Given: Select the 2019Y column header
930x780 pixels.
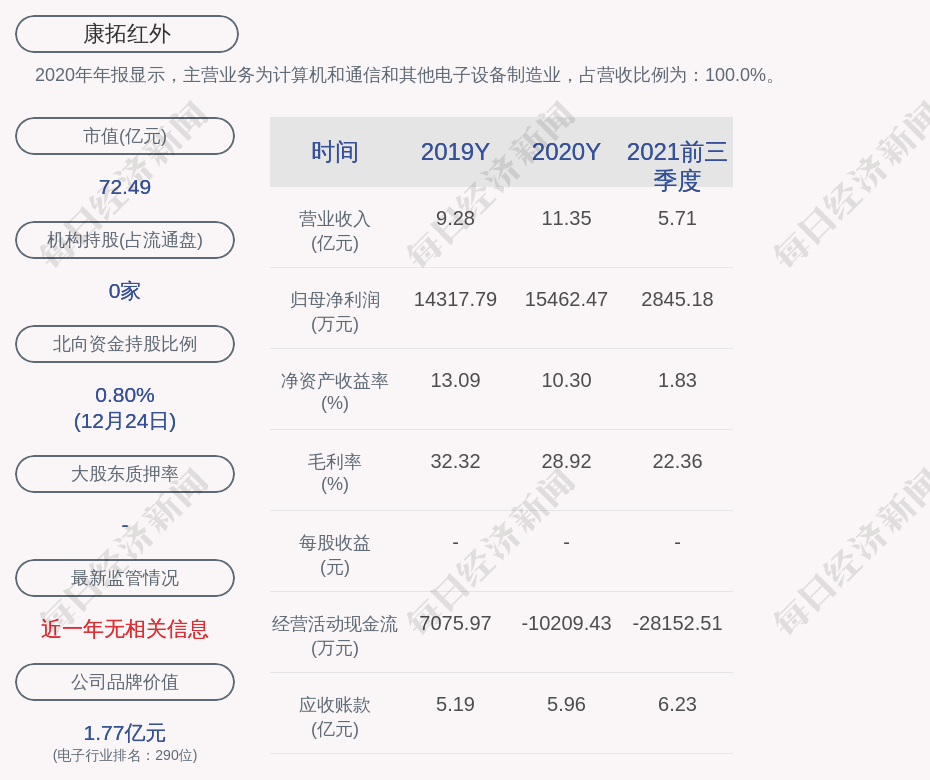Looking at the screenshot, I should pyautogui.click(x=455, y=152).
